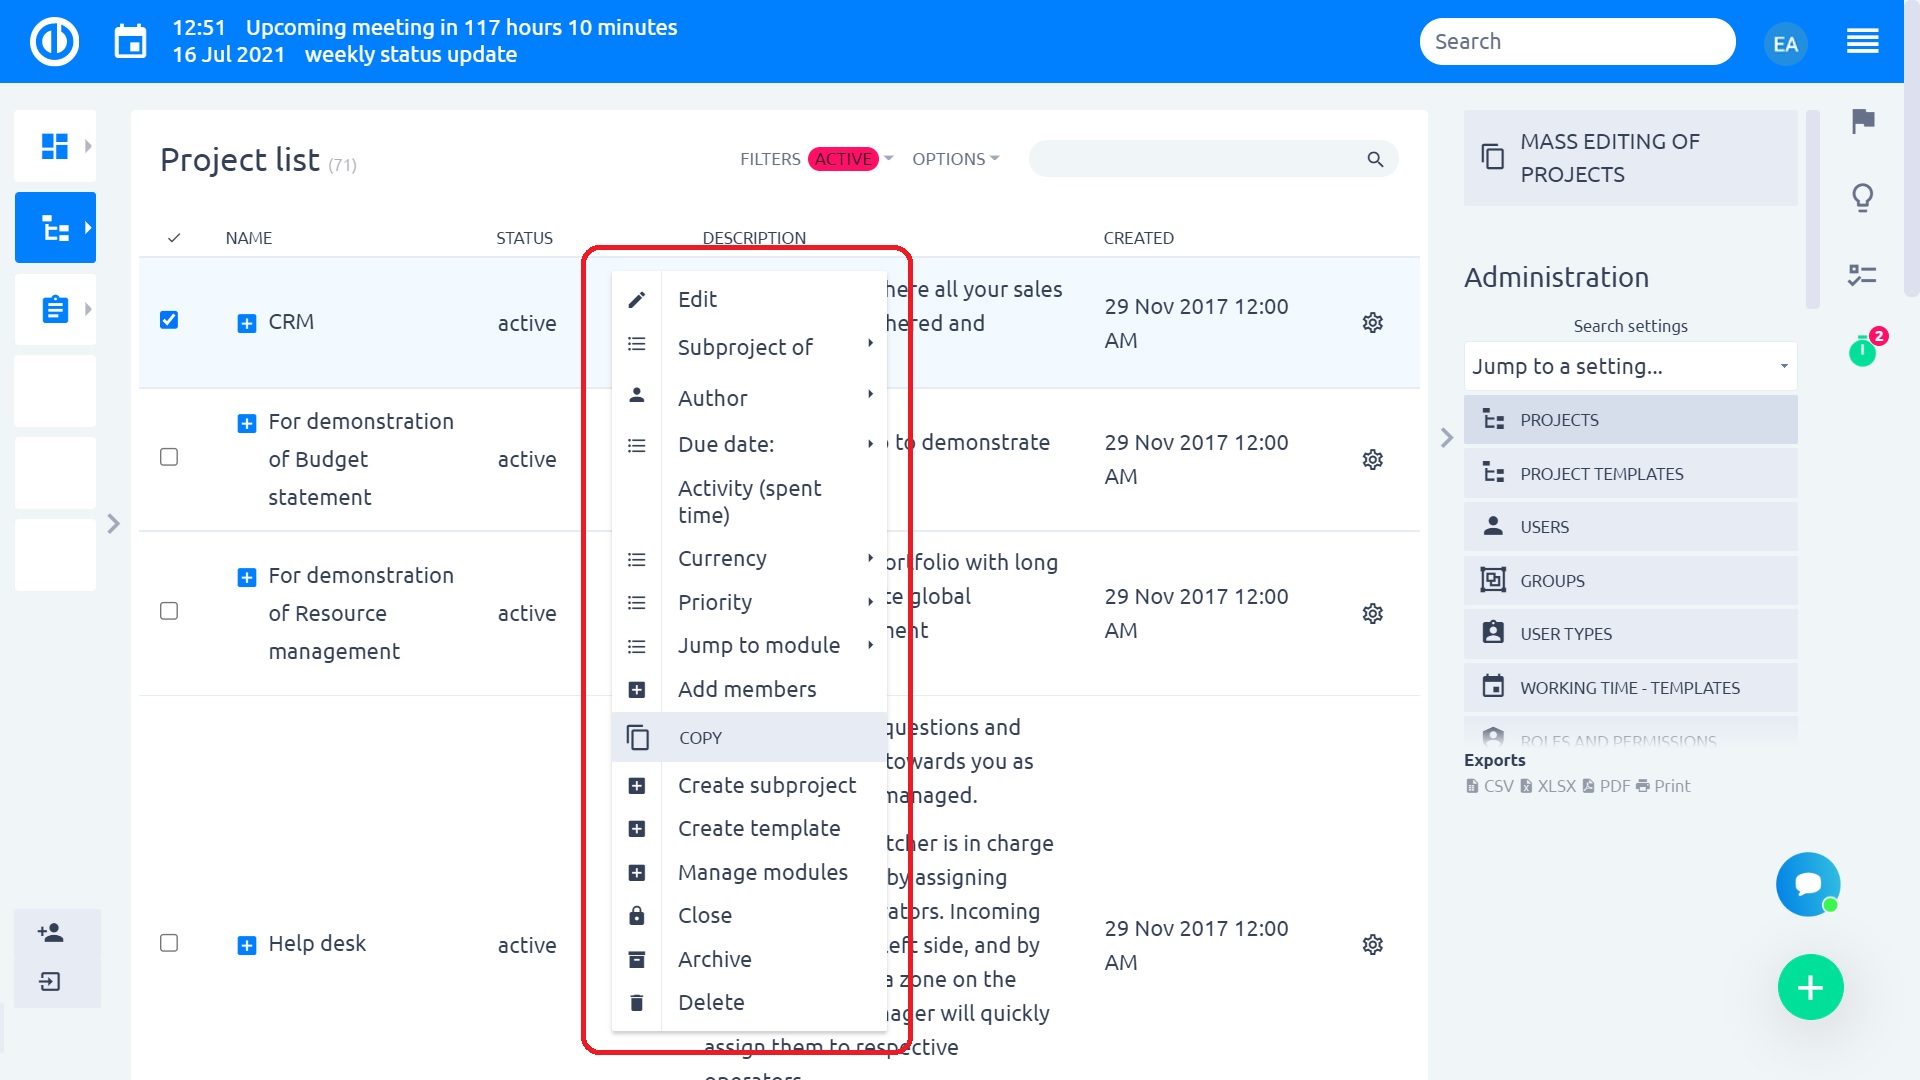1920x1080 pixels.
Task: Expand CRM project subprojects plus icon
Action: tap(246, 323)
